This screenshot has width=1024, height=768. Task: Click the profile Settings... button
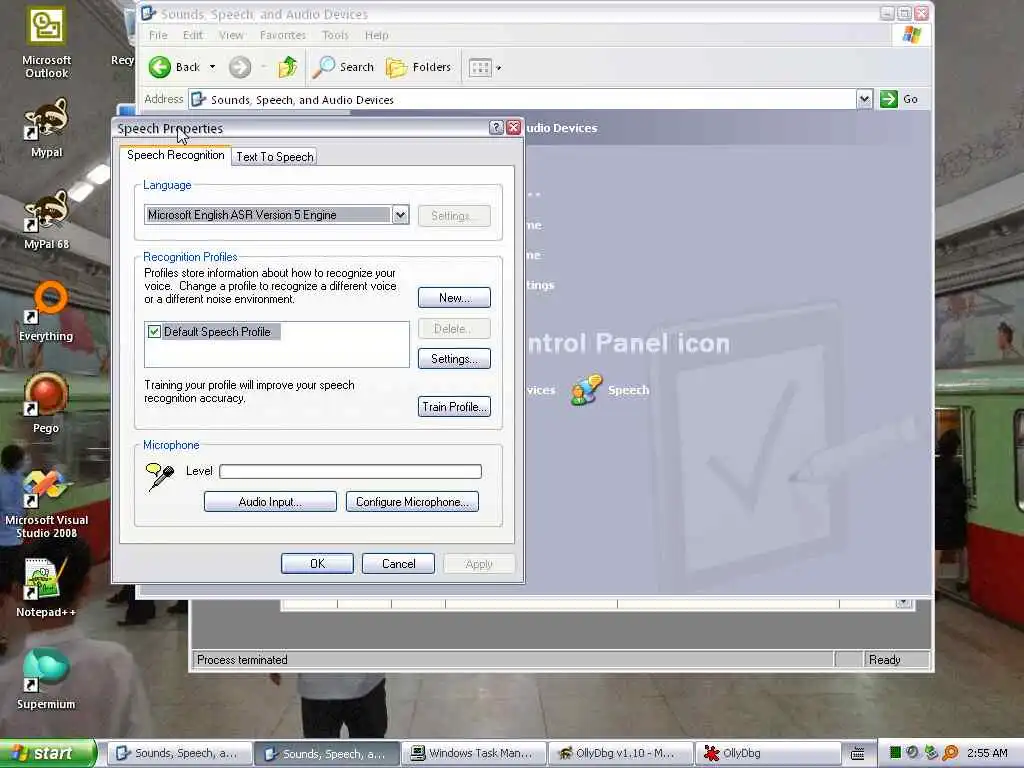(454, 359)
